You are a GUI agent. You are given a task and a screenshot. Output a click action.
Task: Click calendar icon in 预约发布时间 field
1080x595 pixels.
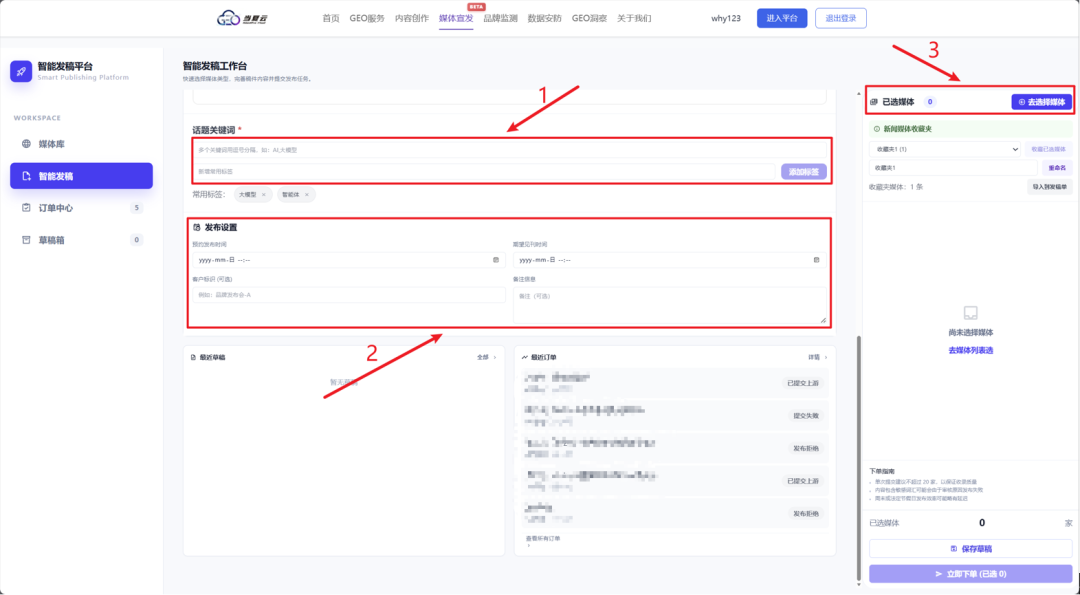click(496, 260)
